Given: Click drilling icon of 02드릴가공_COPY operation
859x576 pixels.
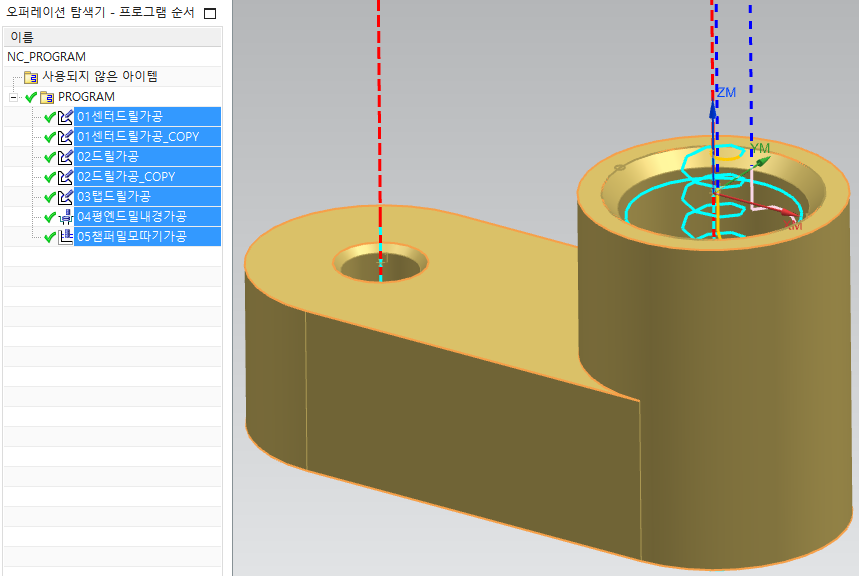Looking at the screenshot, I should pyautogui.click(x=66, y=176).
